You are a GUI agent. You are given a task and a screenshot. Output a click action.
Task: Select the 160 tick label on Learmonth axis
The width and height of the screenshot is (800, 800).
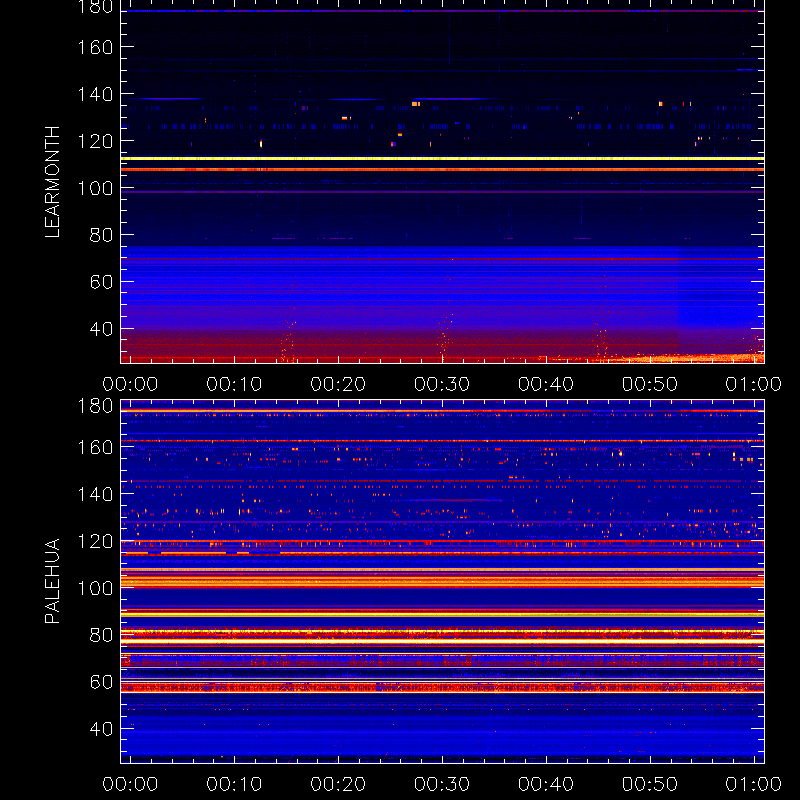coord(95,47)
